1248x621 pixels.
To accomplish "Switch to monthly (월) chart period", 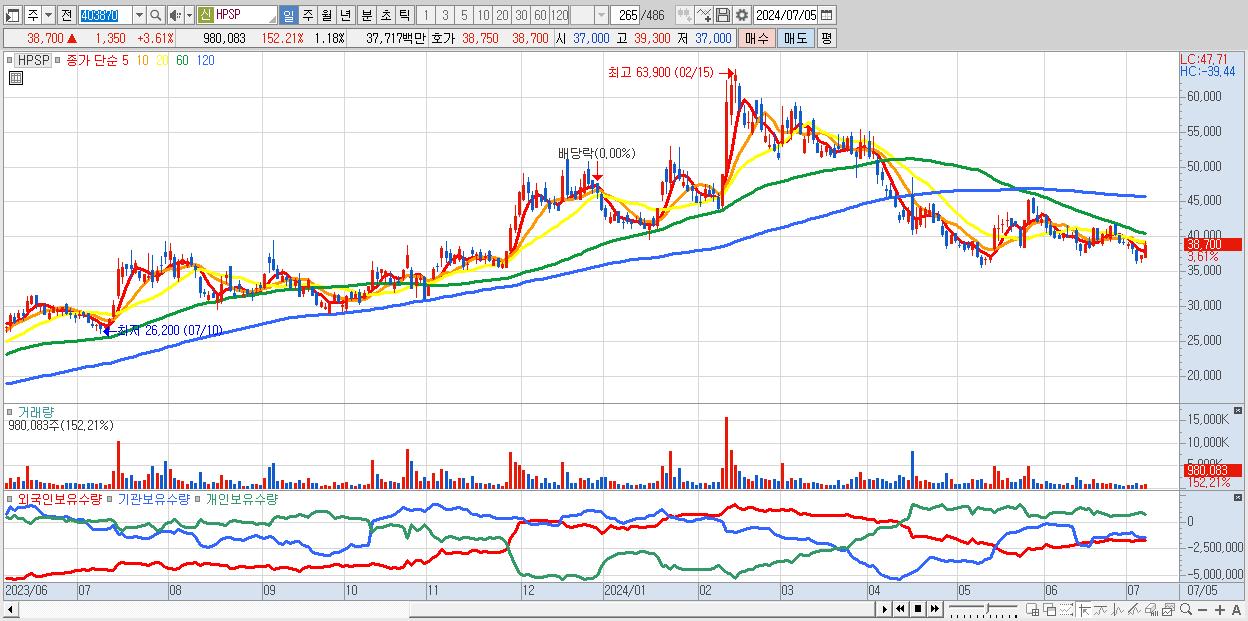I will (326, 15).
